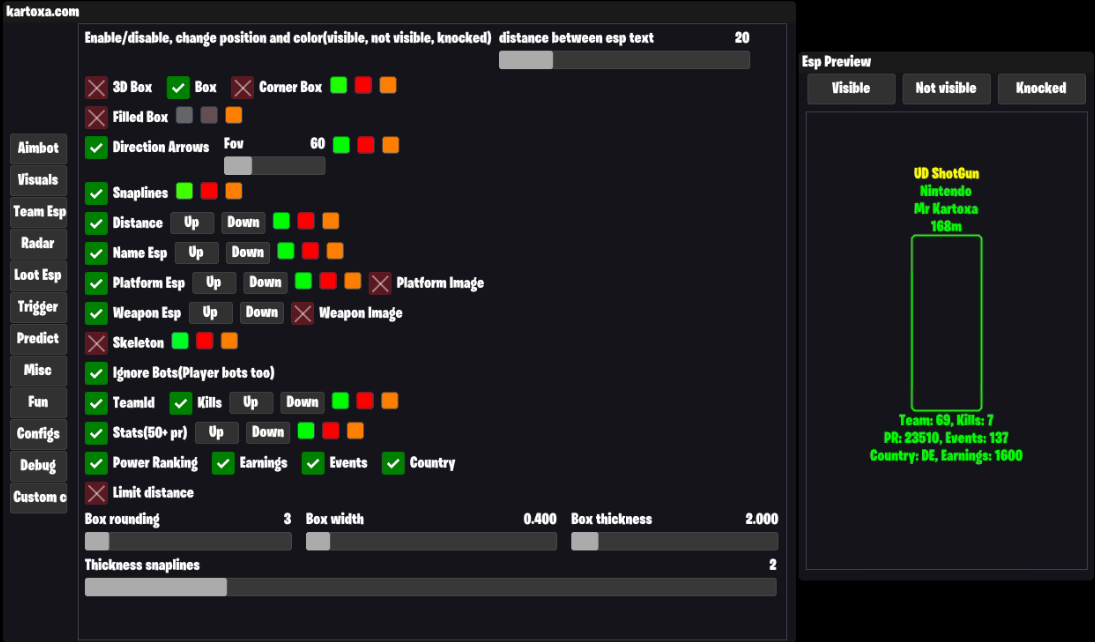Pick Corner Box red not-visible color
This screenshot has width=1095, height=642.
[x=363, y=85]
